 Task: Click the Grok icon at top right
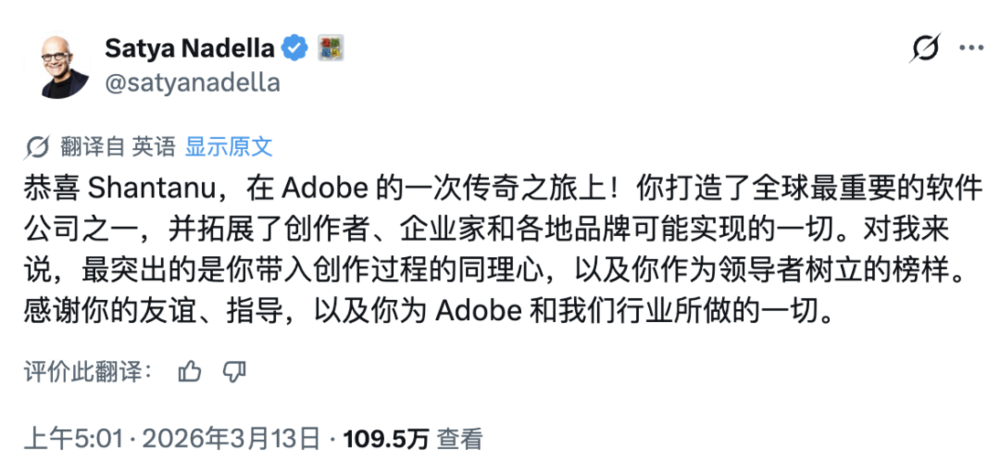(925, 48)
